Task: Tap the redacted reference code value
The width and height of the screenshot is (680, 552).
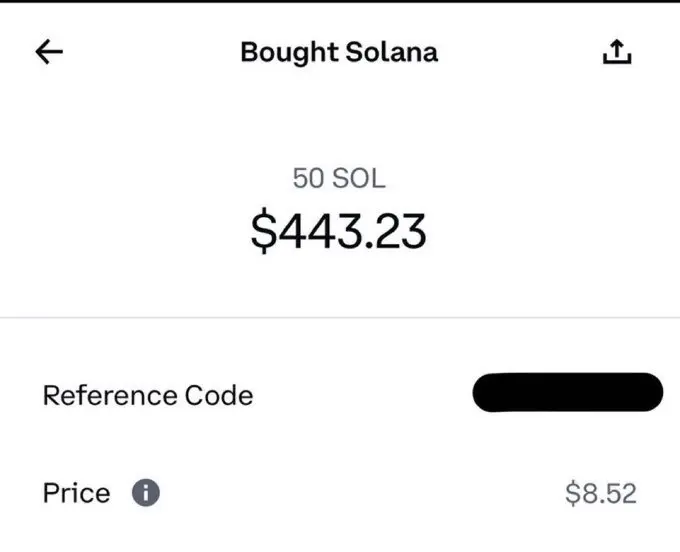Action: [568, 392]
